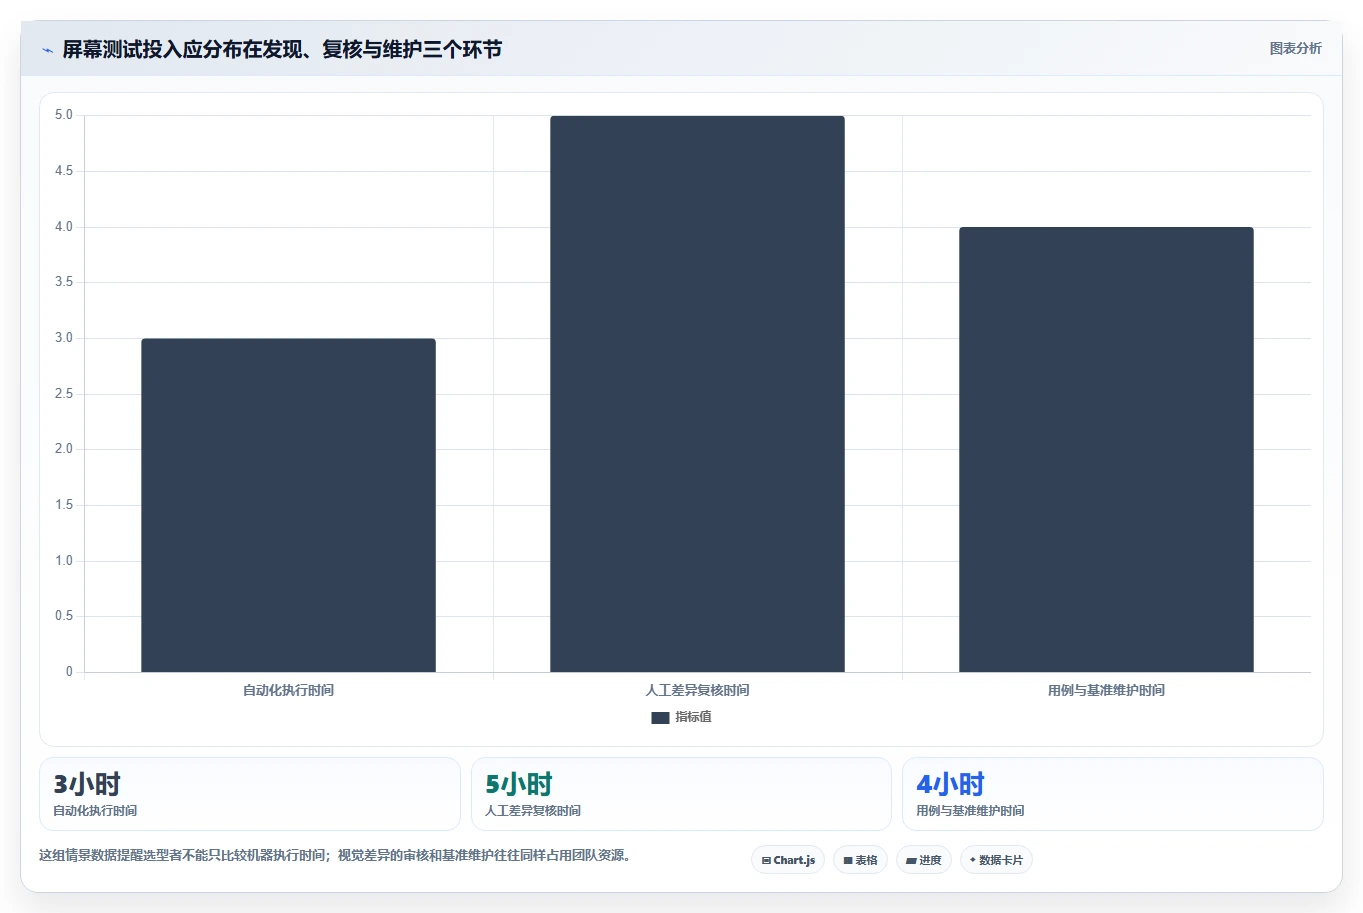Click the y-axis value 5.0
The height and width of the screenshot is (913, 1363).
click(64, 116)
